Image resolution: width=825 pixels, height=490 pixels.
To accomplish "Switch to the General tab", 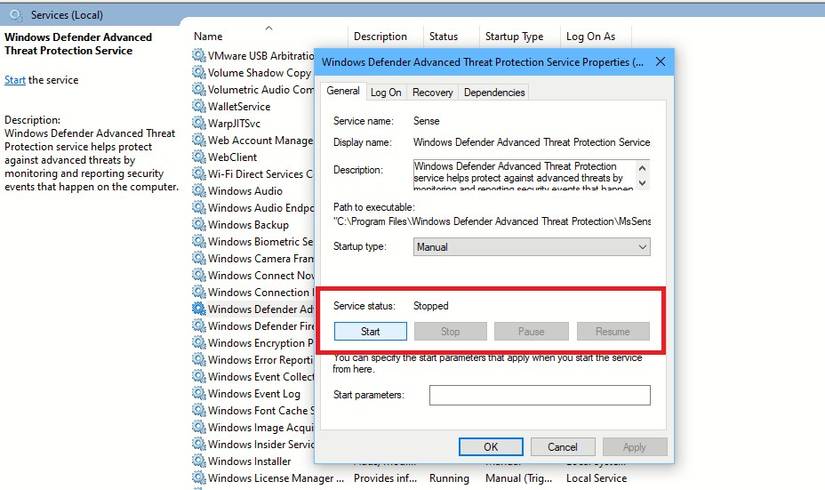I will [x=343, y=91].
